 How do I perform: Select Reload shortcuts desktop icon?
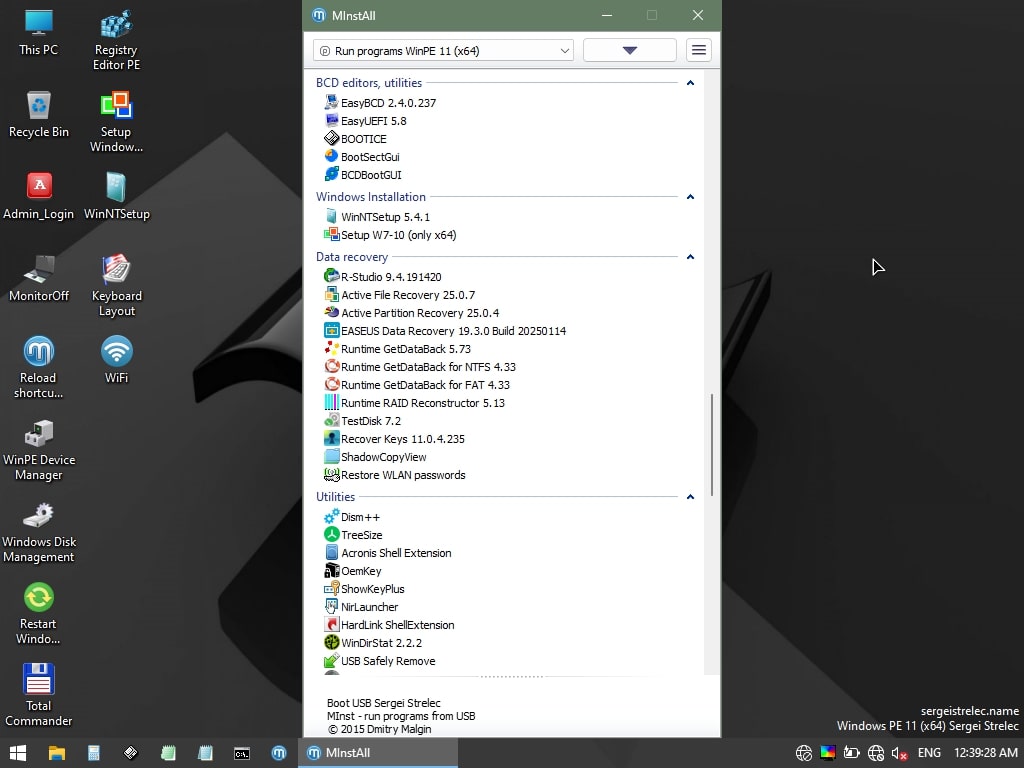(x=39, y=368)
